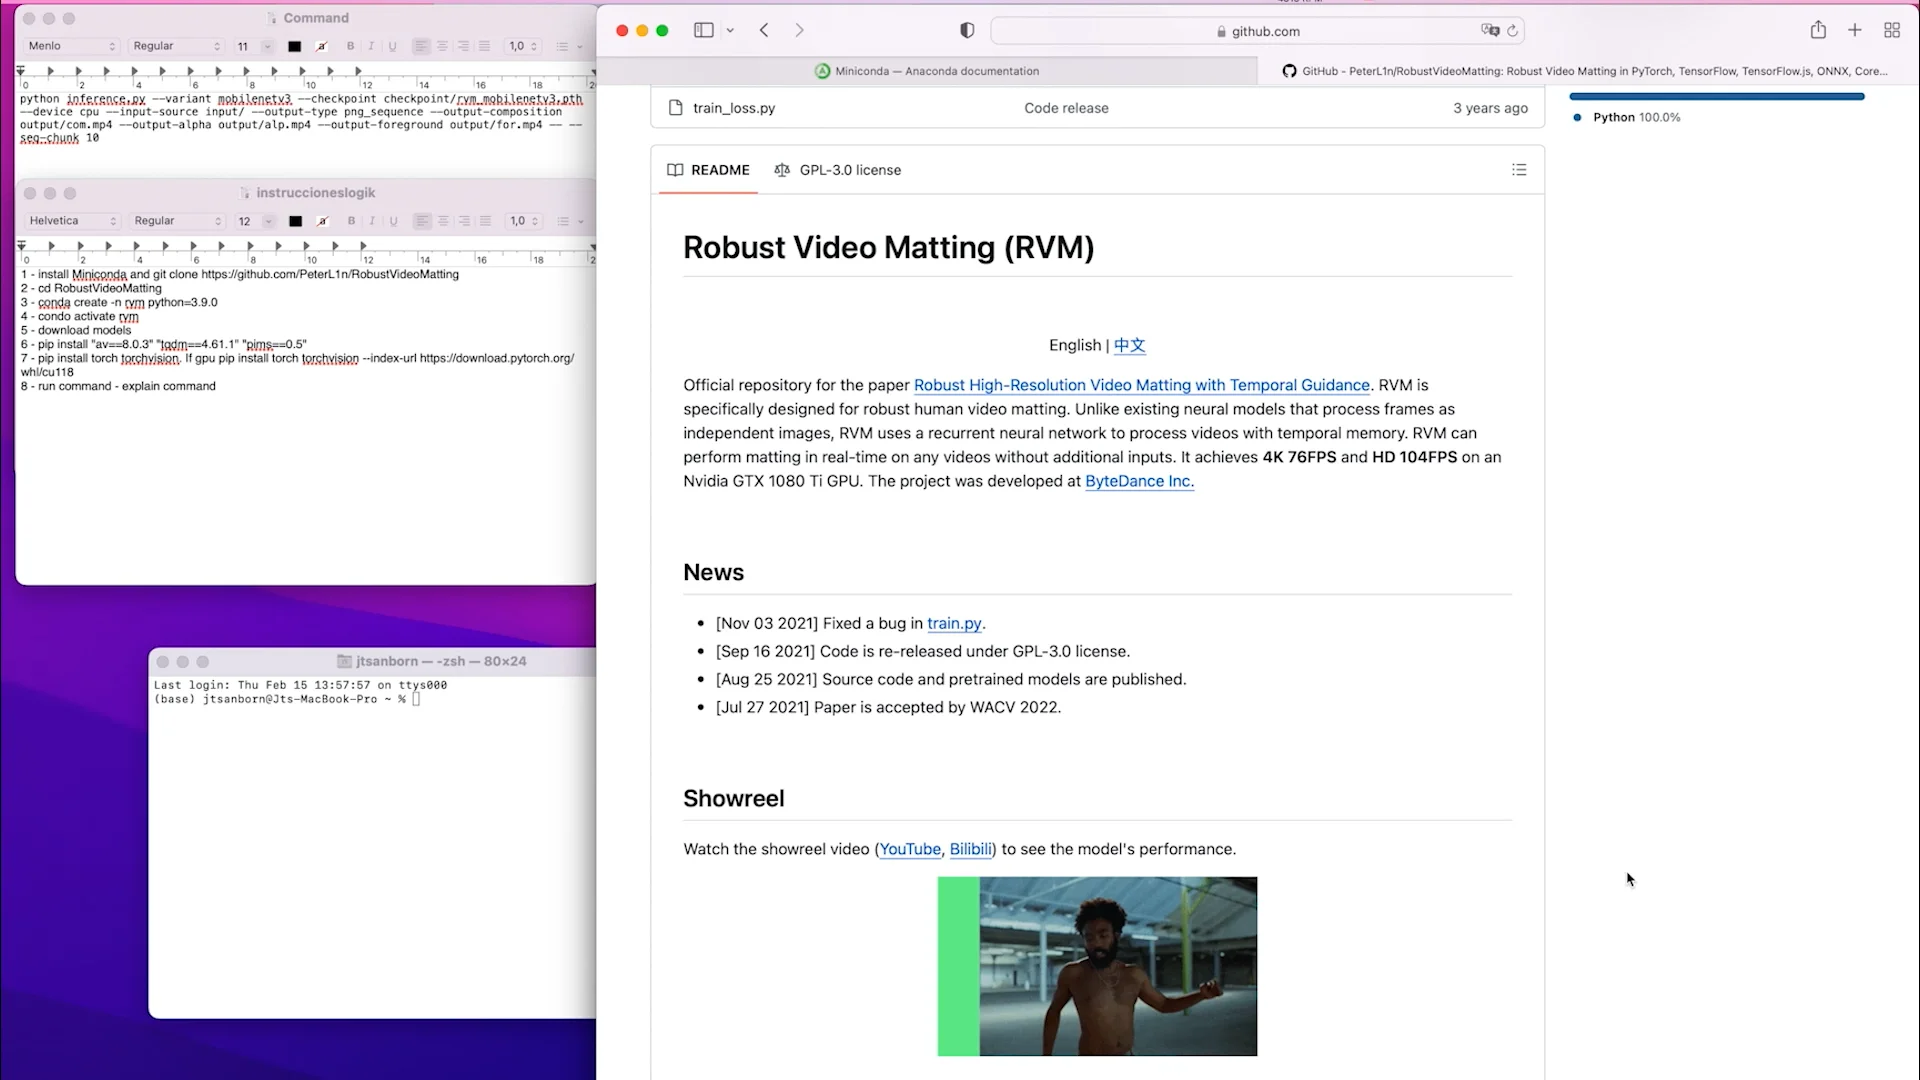Viewport: 1920px width, 1080px height.
Task: Open the Safari Share menu
Action: tap(1818, 30)
